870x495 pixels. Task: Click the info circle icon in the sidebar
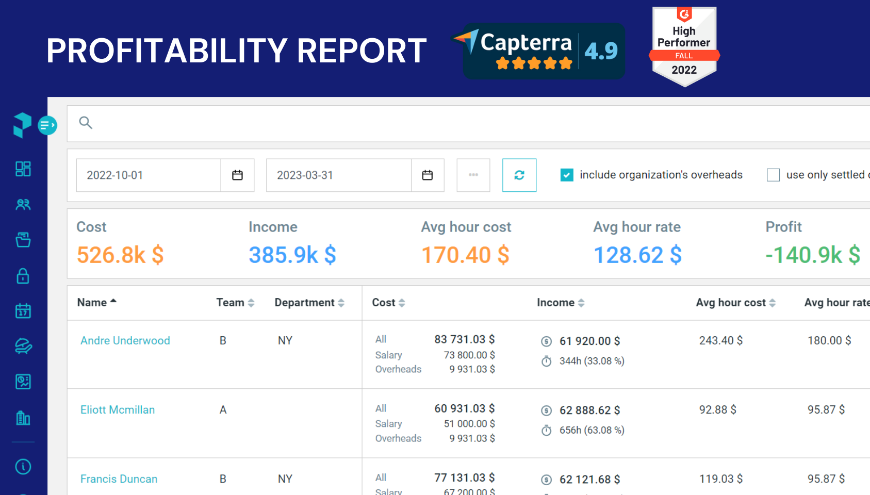pyautogui.click(x=23, y=466)
